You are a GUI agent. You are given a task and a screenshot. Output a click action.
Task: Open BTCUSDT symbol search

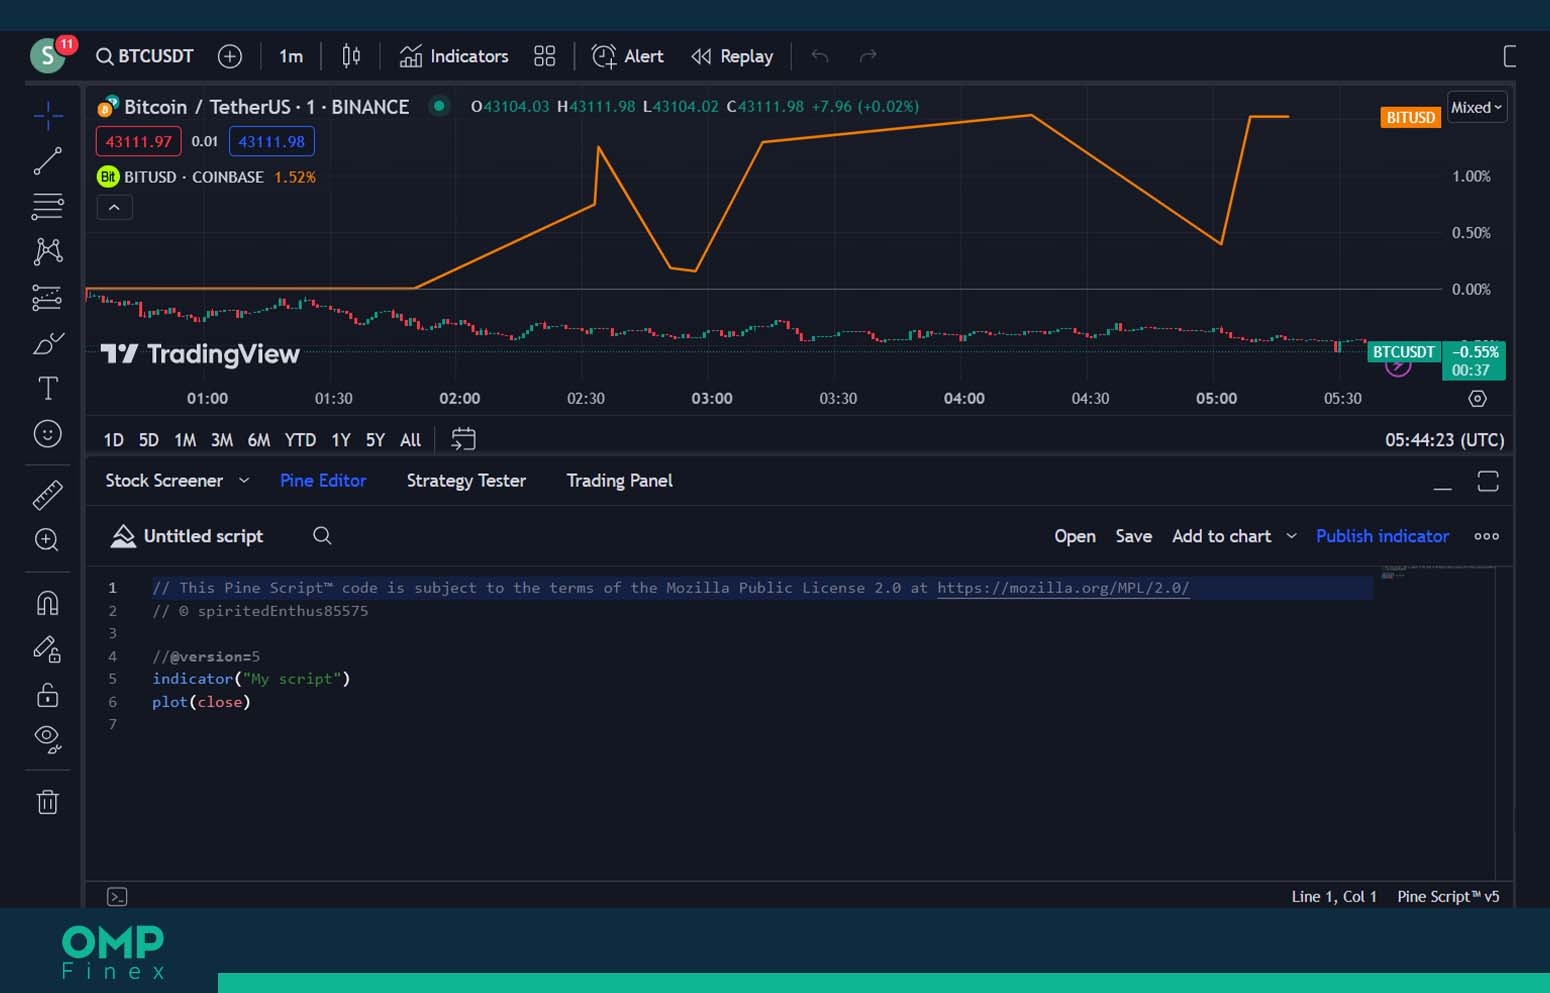(145, 56)
